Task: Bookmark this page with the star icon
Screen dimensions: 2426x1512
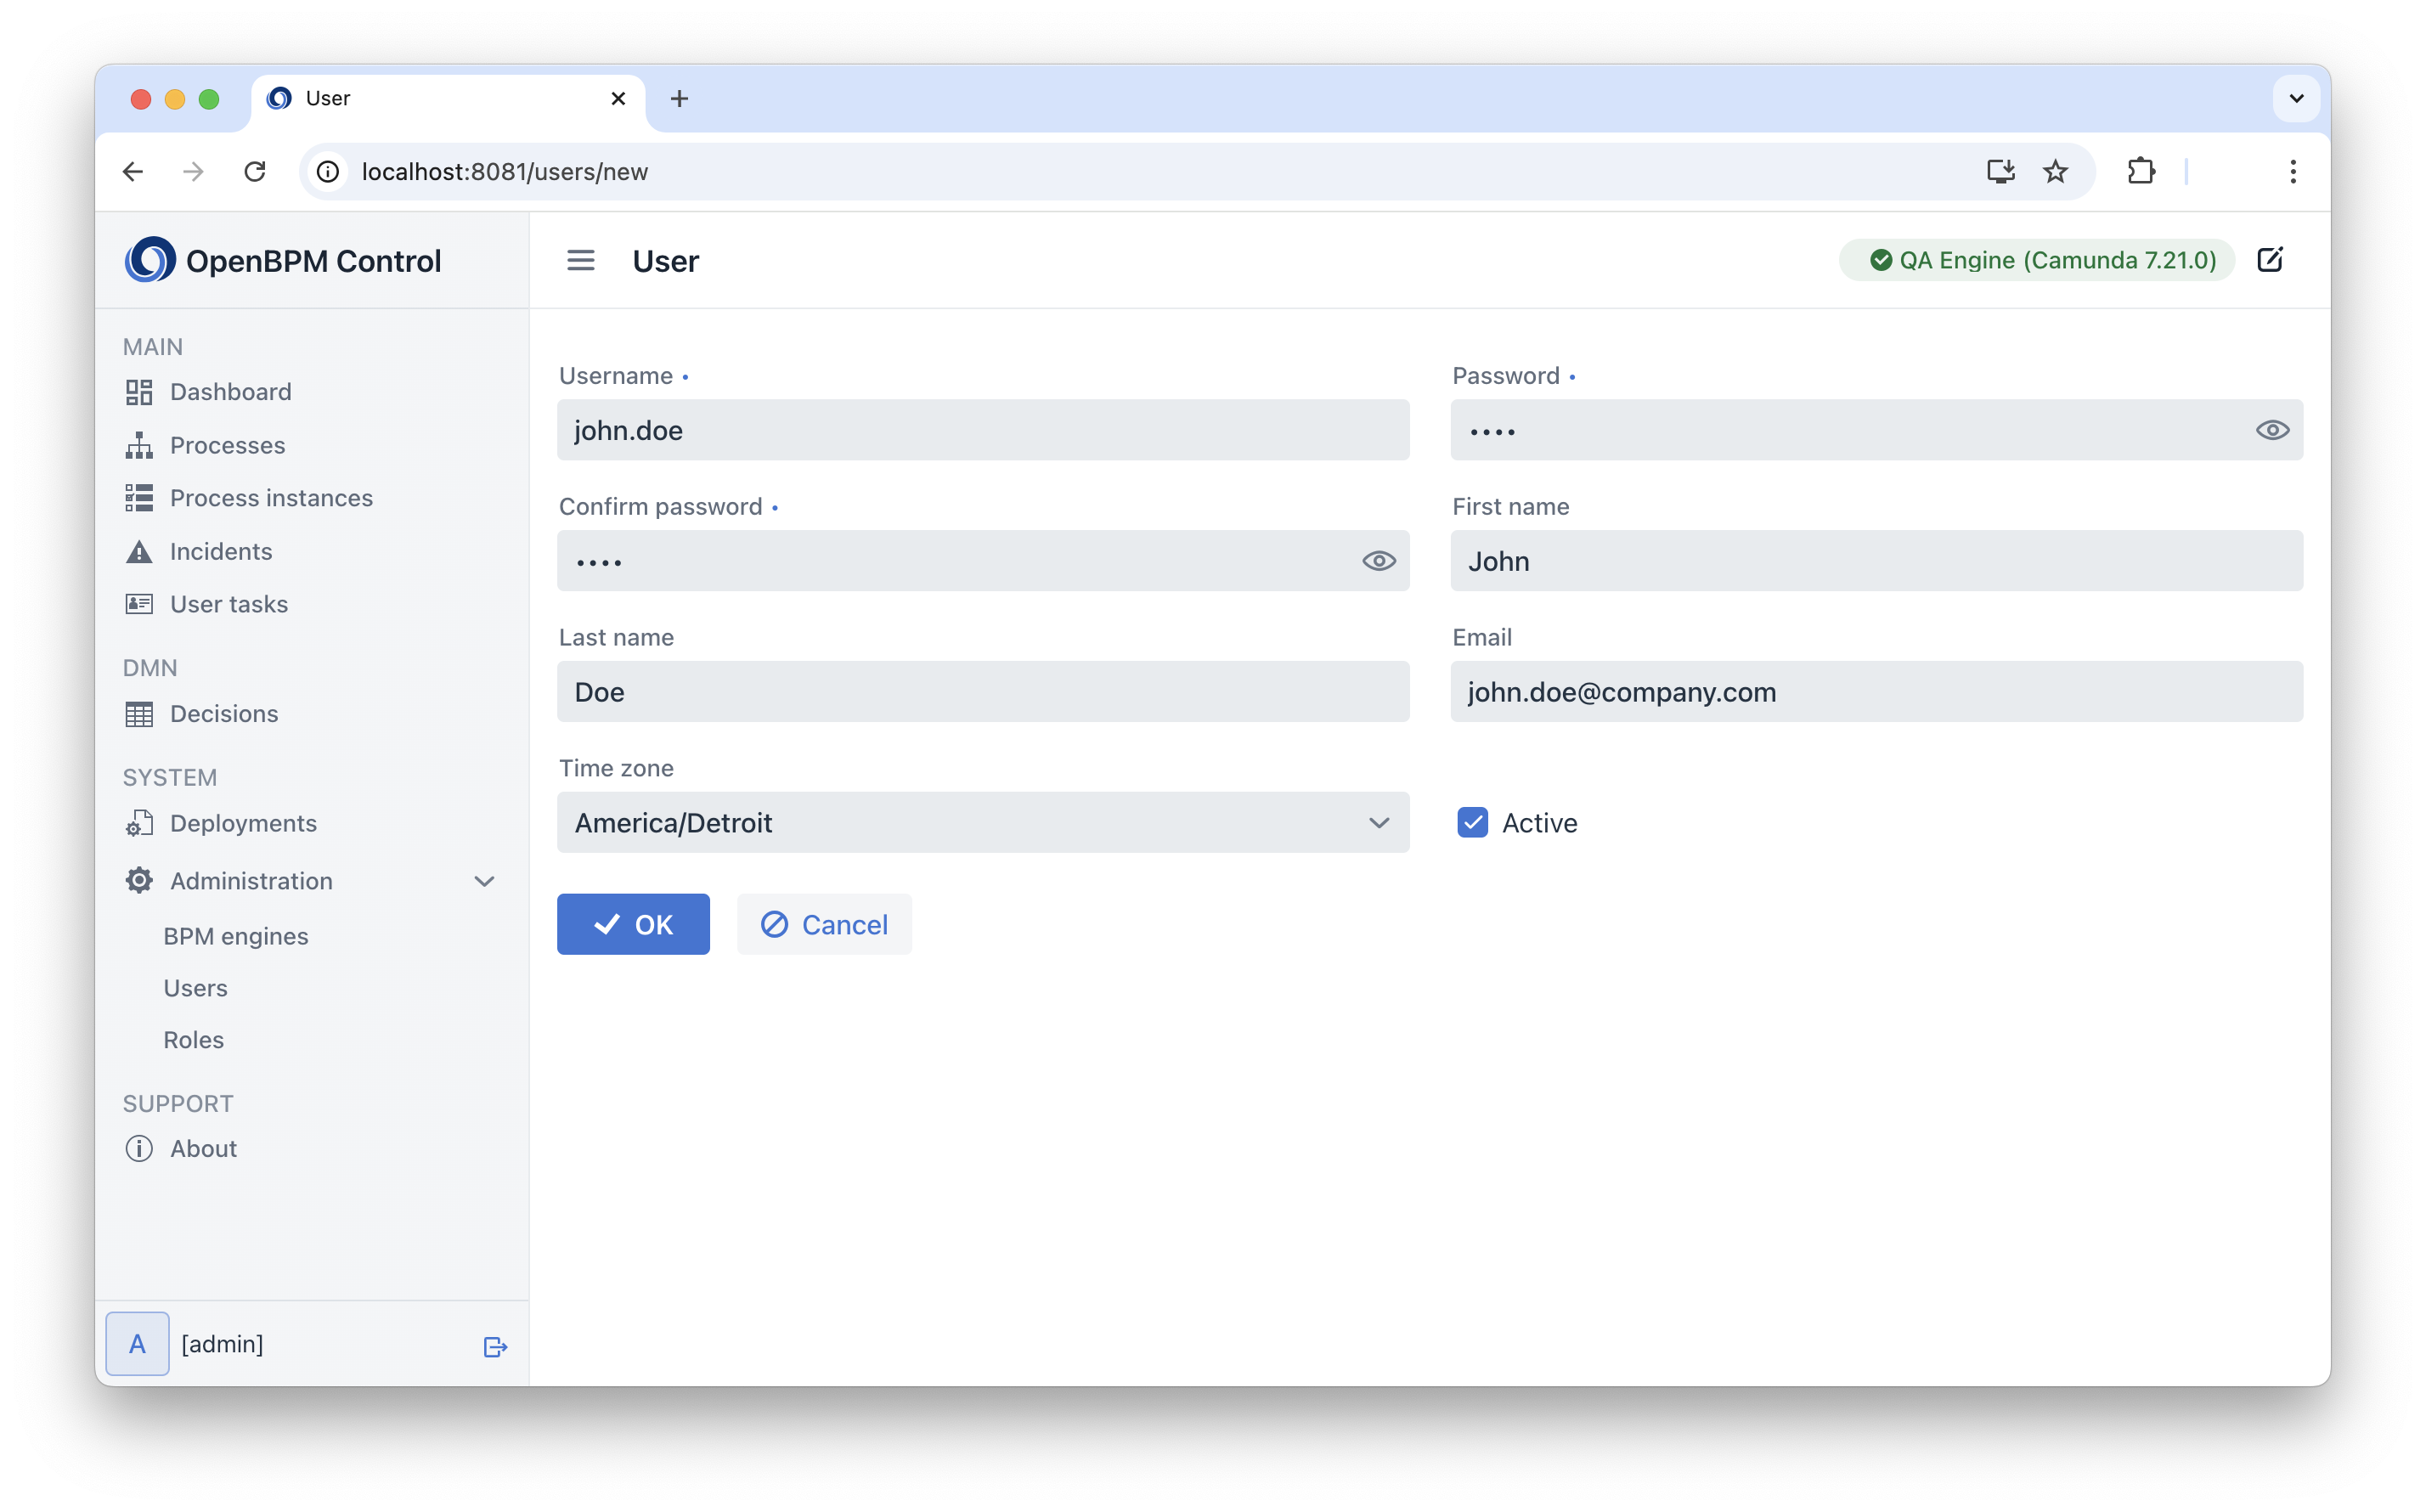Action: (x=2055, y=171)
